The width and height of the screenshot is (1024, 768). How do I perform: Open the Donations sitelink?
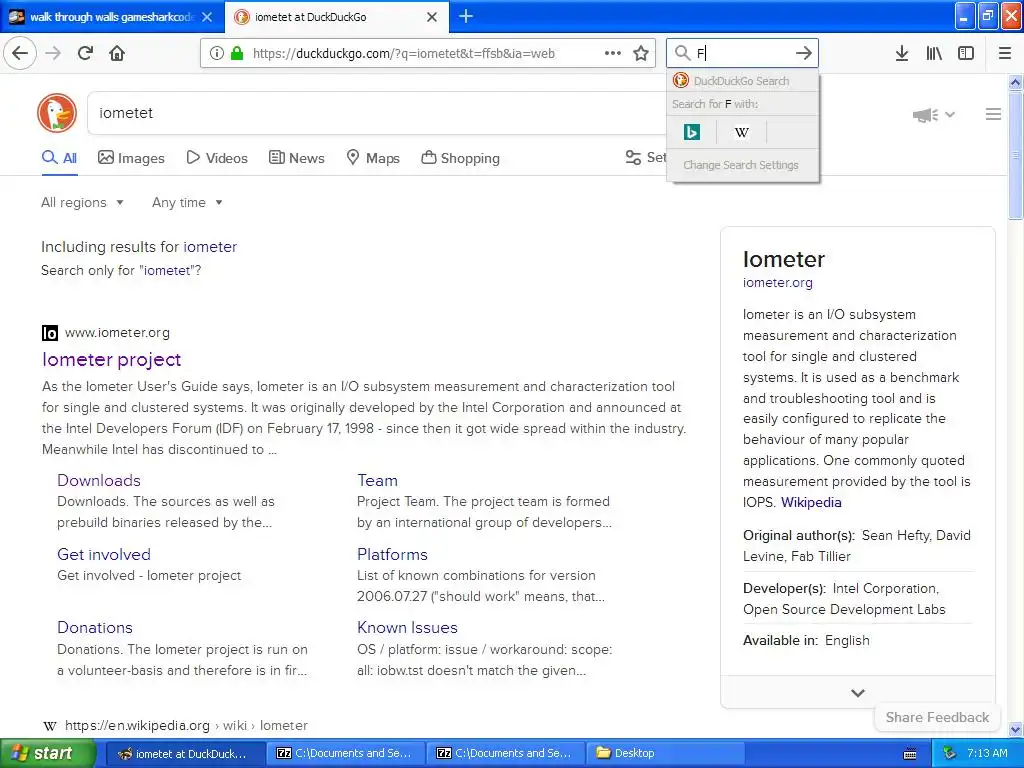(x=95, y=628)
